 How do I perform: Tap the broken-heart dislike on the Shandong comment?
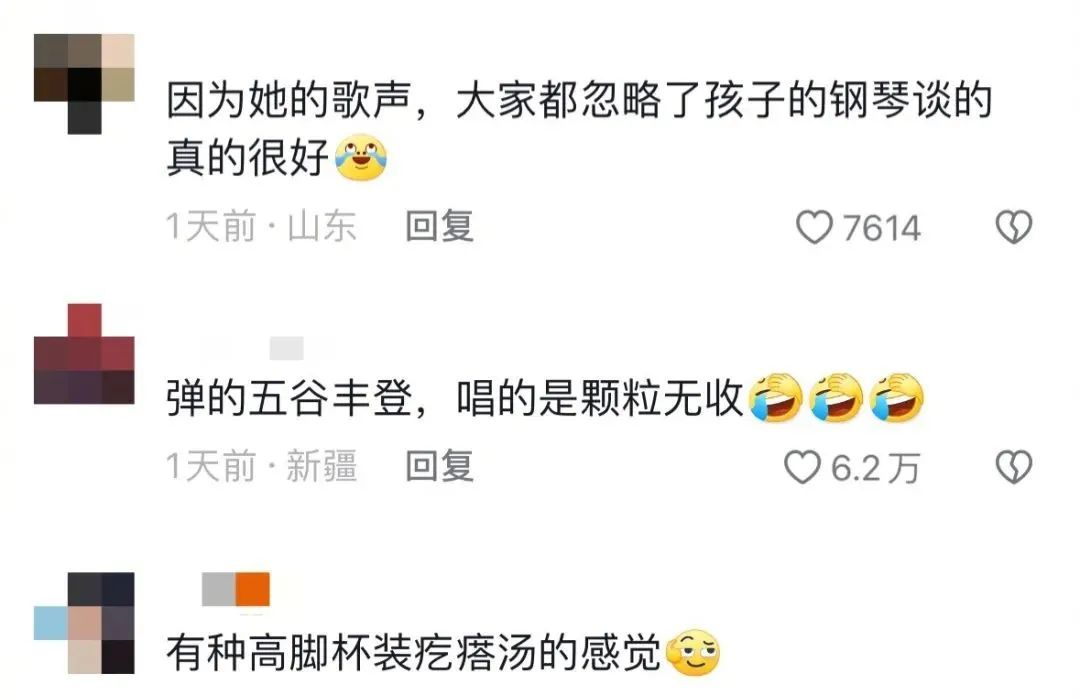[x=1014, y=227]
